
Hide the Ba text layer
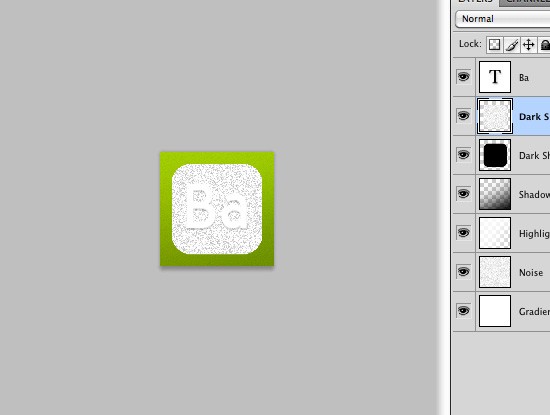[x=463, y=76]
